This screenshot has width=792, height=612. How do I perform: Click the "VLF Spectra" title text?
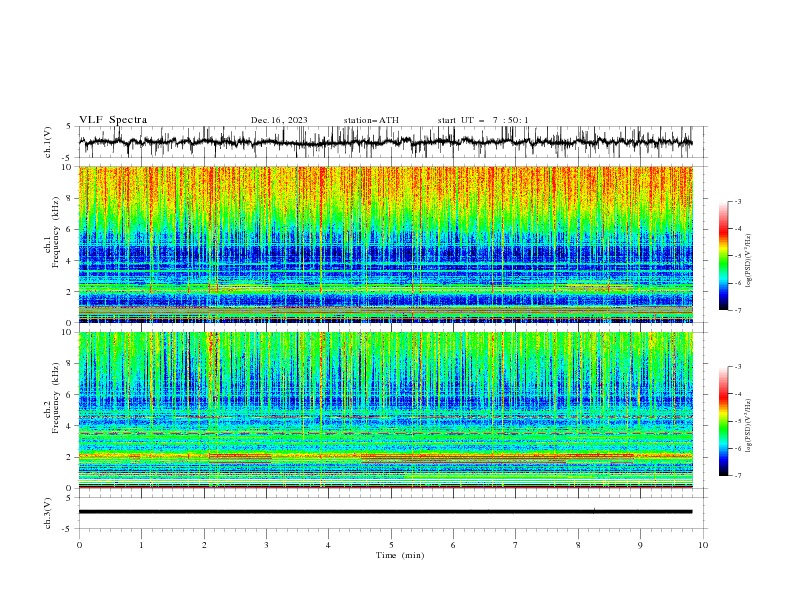tap(113, 120)
